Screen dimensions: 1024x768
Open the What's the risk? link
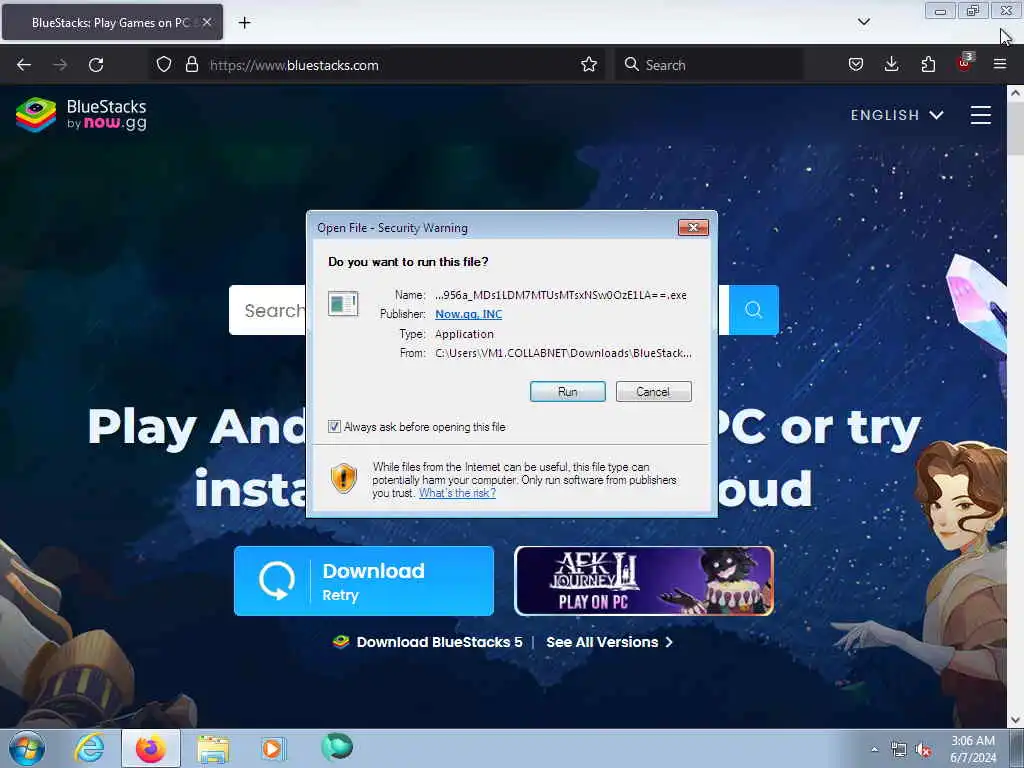pos(457,493)
